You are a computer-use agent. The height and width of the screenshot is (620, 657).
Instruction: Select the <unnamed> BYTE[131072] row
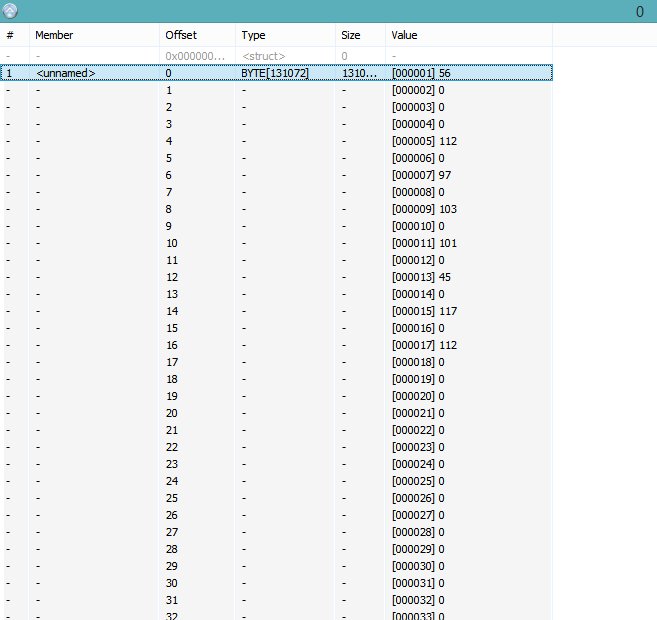(x=66, y=73)
